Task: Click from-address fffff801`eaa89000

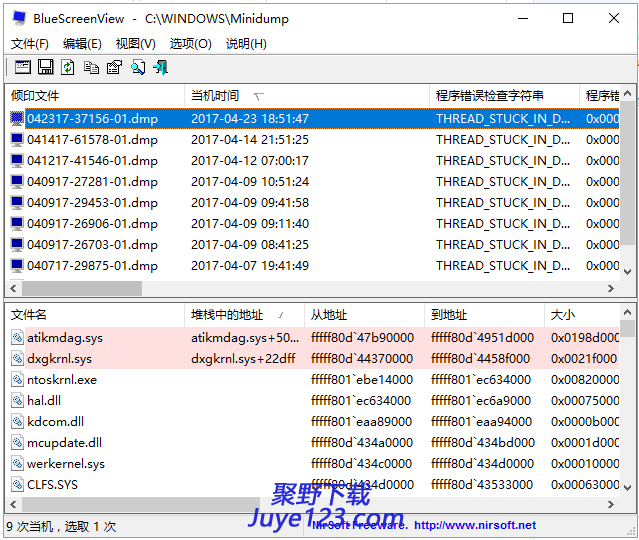Action: pyautogui.click(x=361, y=422)
